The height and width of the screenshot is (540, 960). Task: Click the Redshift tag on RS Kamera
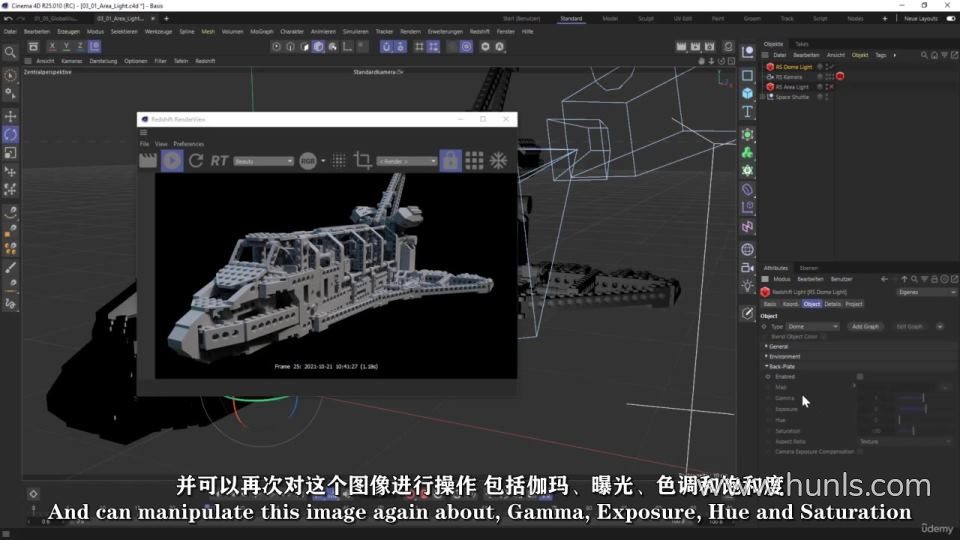click(840, 77)
